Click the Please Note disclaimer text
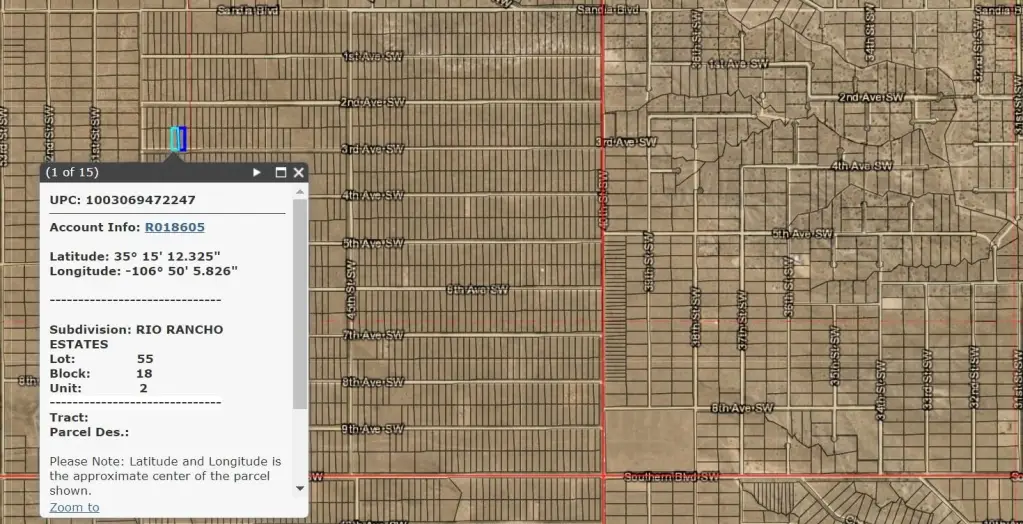The image size is (1023, 524). (165, 476)
